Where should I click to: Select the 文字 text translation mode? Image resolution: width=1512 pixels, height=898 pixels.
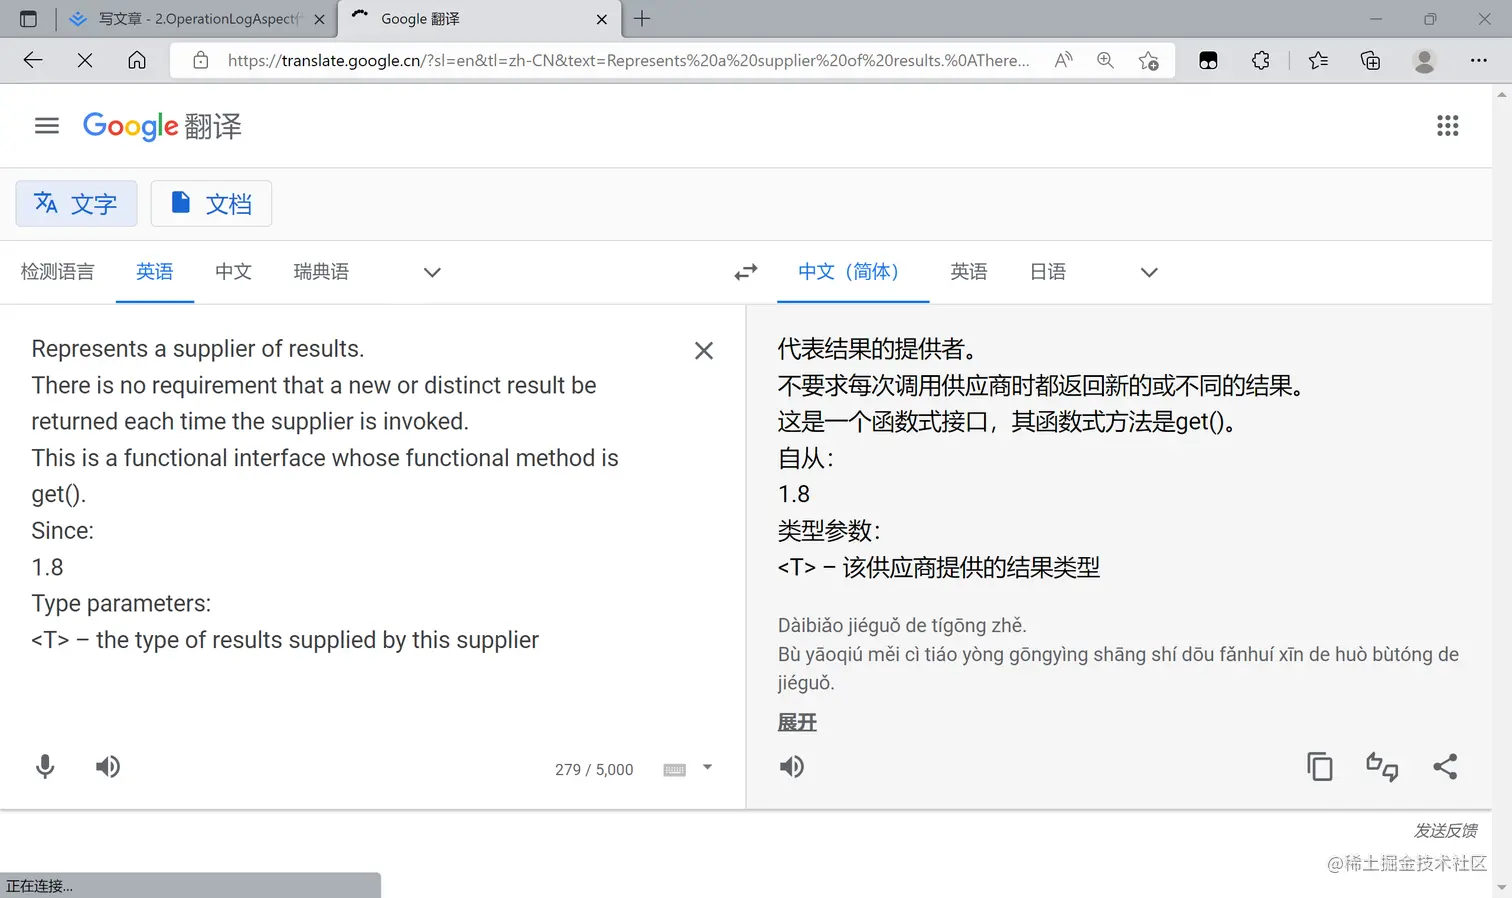76,204
